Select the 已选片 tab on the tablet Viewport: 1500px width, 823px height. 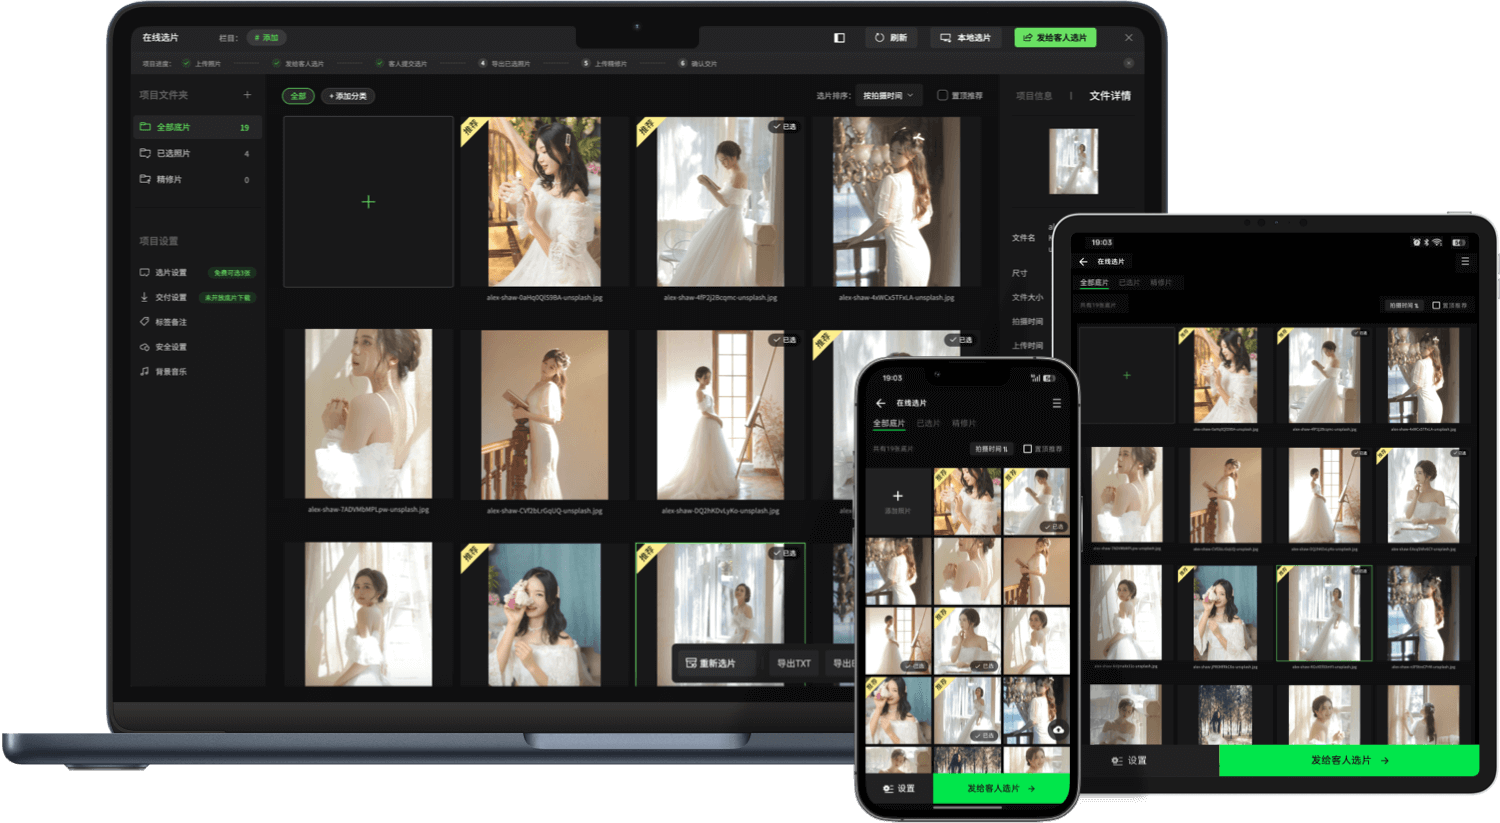click(1129, 283)
